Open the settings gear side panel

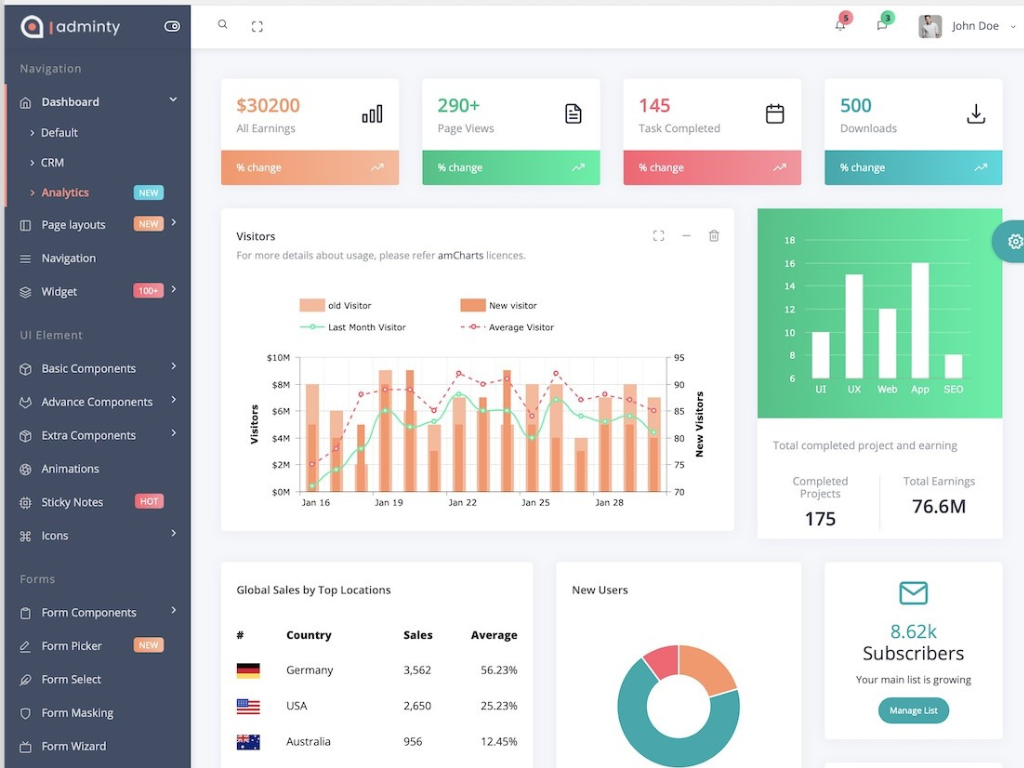tap(1014, 241)
